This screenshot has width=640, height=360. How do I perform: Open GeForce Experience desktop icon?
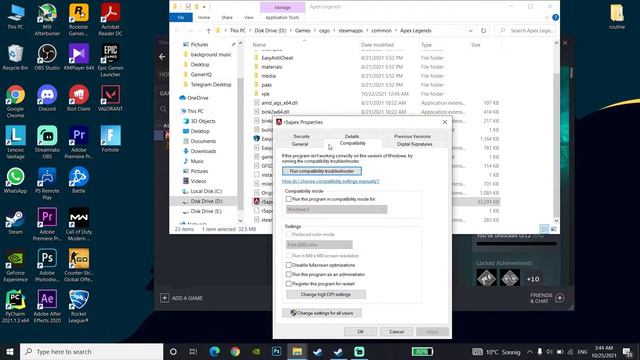coord(16,265)
